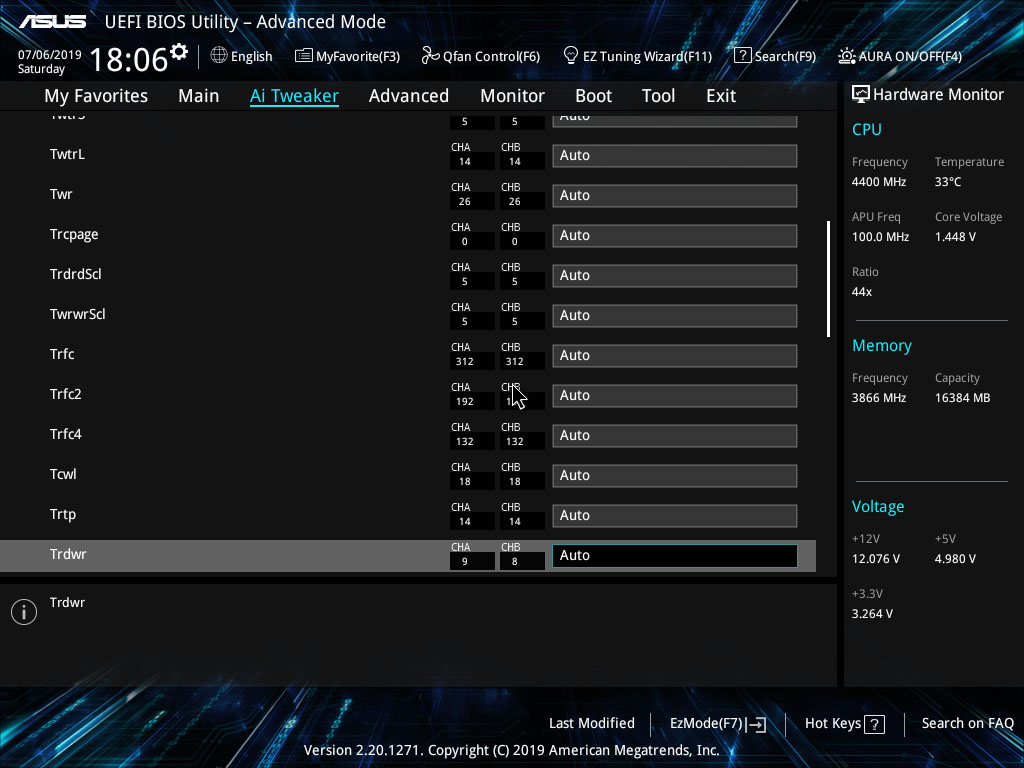The width and height of the screenshot is (1024, 768).
Task: Click the 07/06/2019 date text
Action: [50, 55]
